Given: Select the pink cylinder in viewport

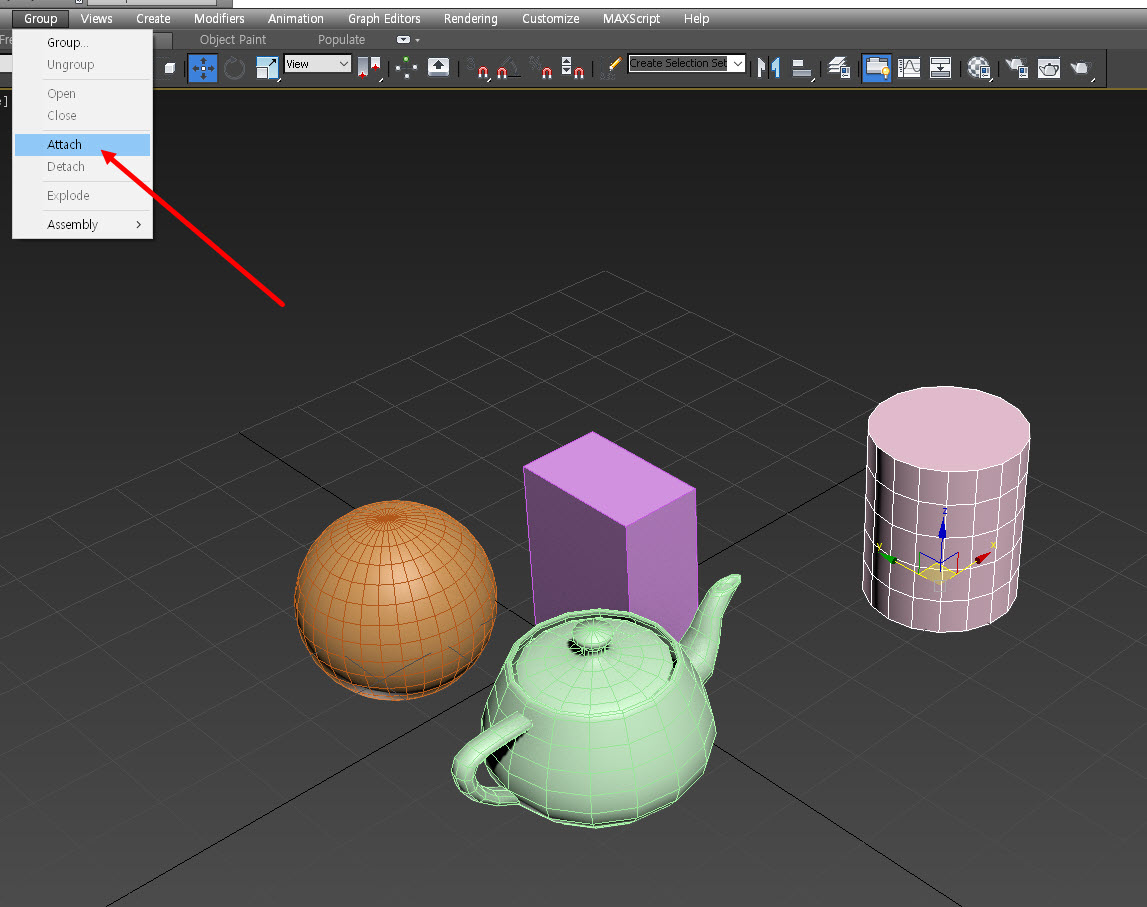Looking at the screenshot, I should pos(948,508).
